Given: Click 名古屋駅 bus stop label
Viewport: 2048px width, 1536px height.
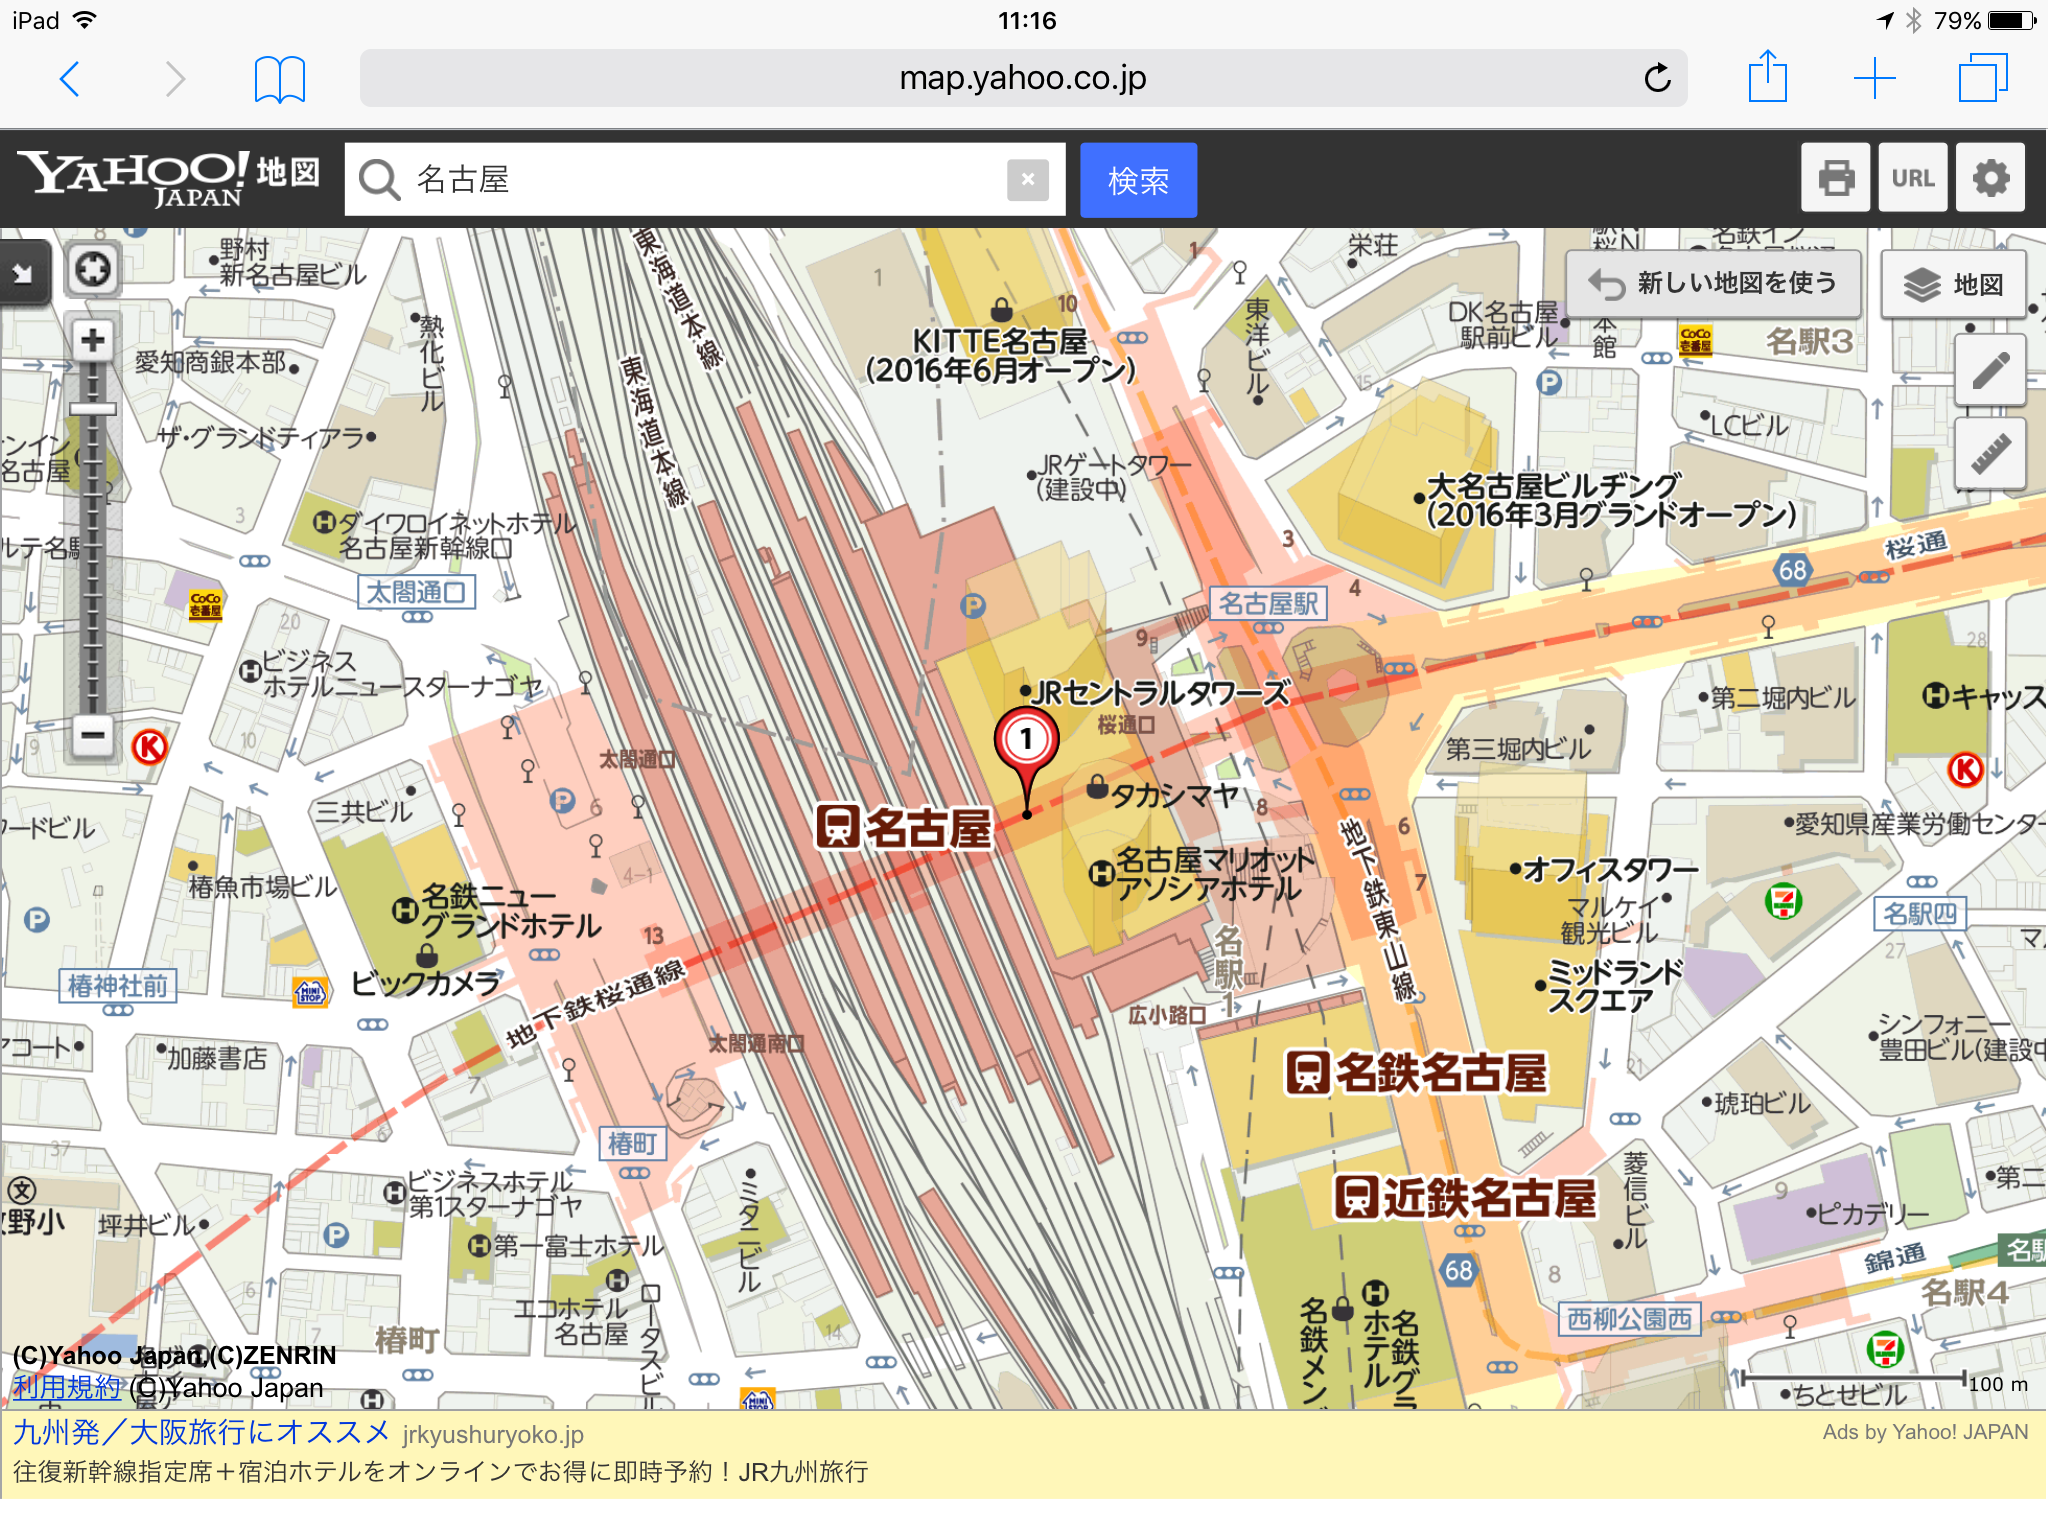Looking at the screenshot, I should (x=1269, y=604).
